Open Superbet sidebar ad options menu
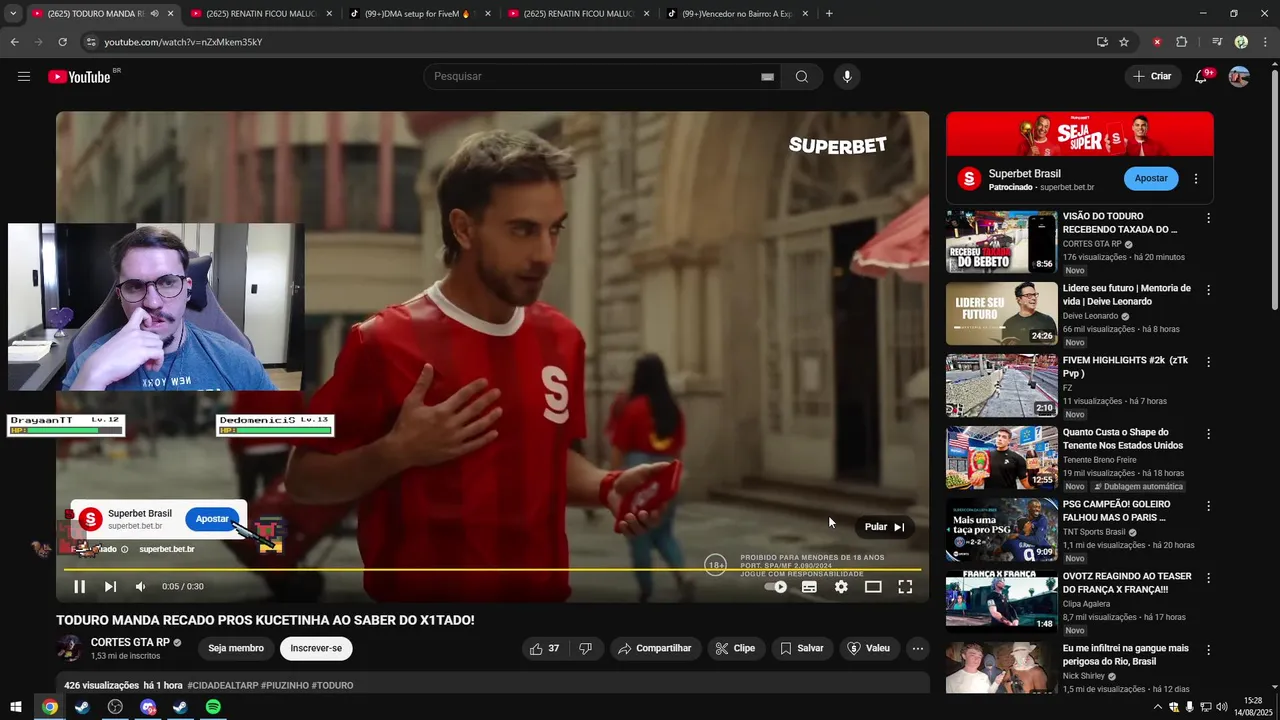The width and height of the screenshot is (1280, 720). click(x=1196, y=179)
